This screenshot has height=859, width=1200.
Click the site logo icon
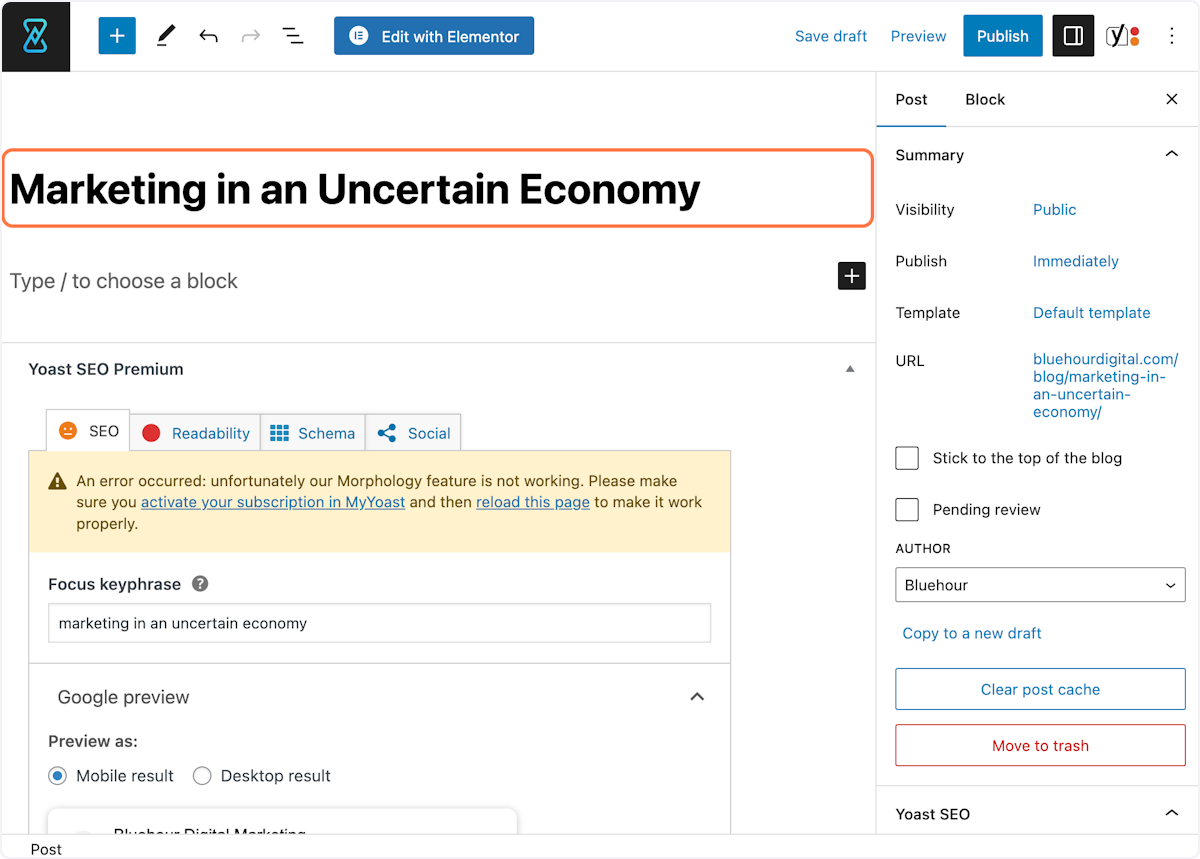(x=36, y=36)
